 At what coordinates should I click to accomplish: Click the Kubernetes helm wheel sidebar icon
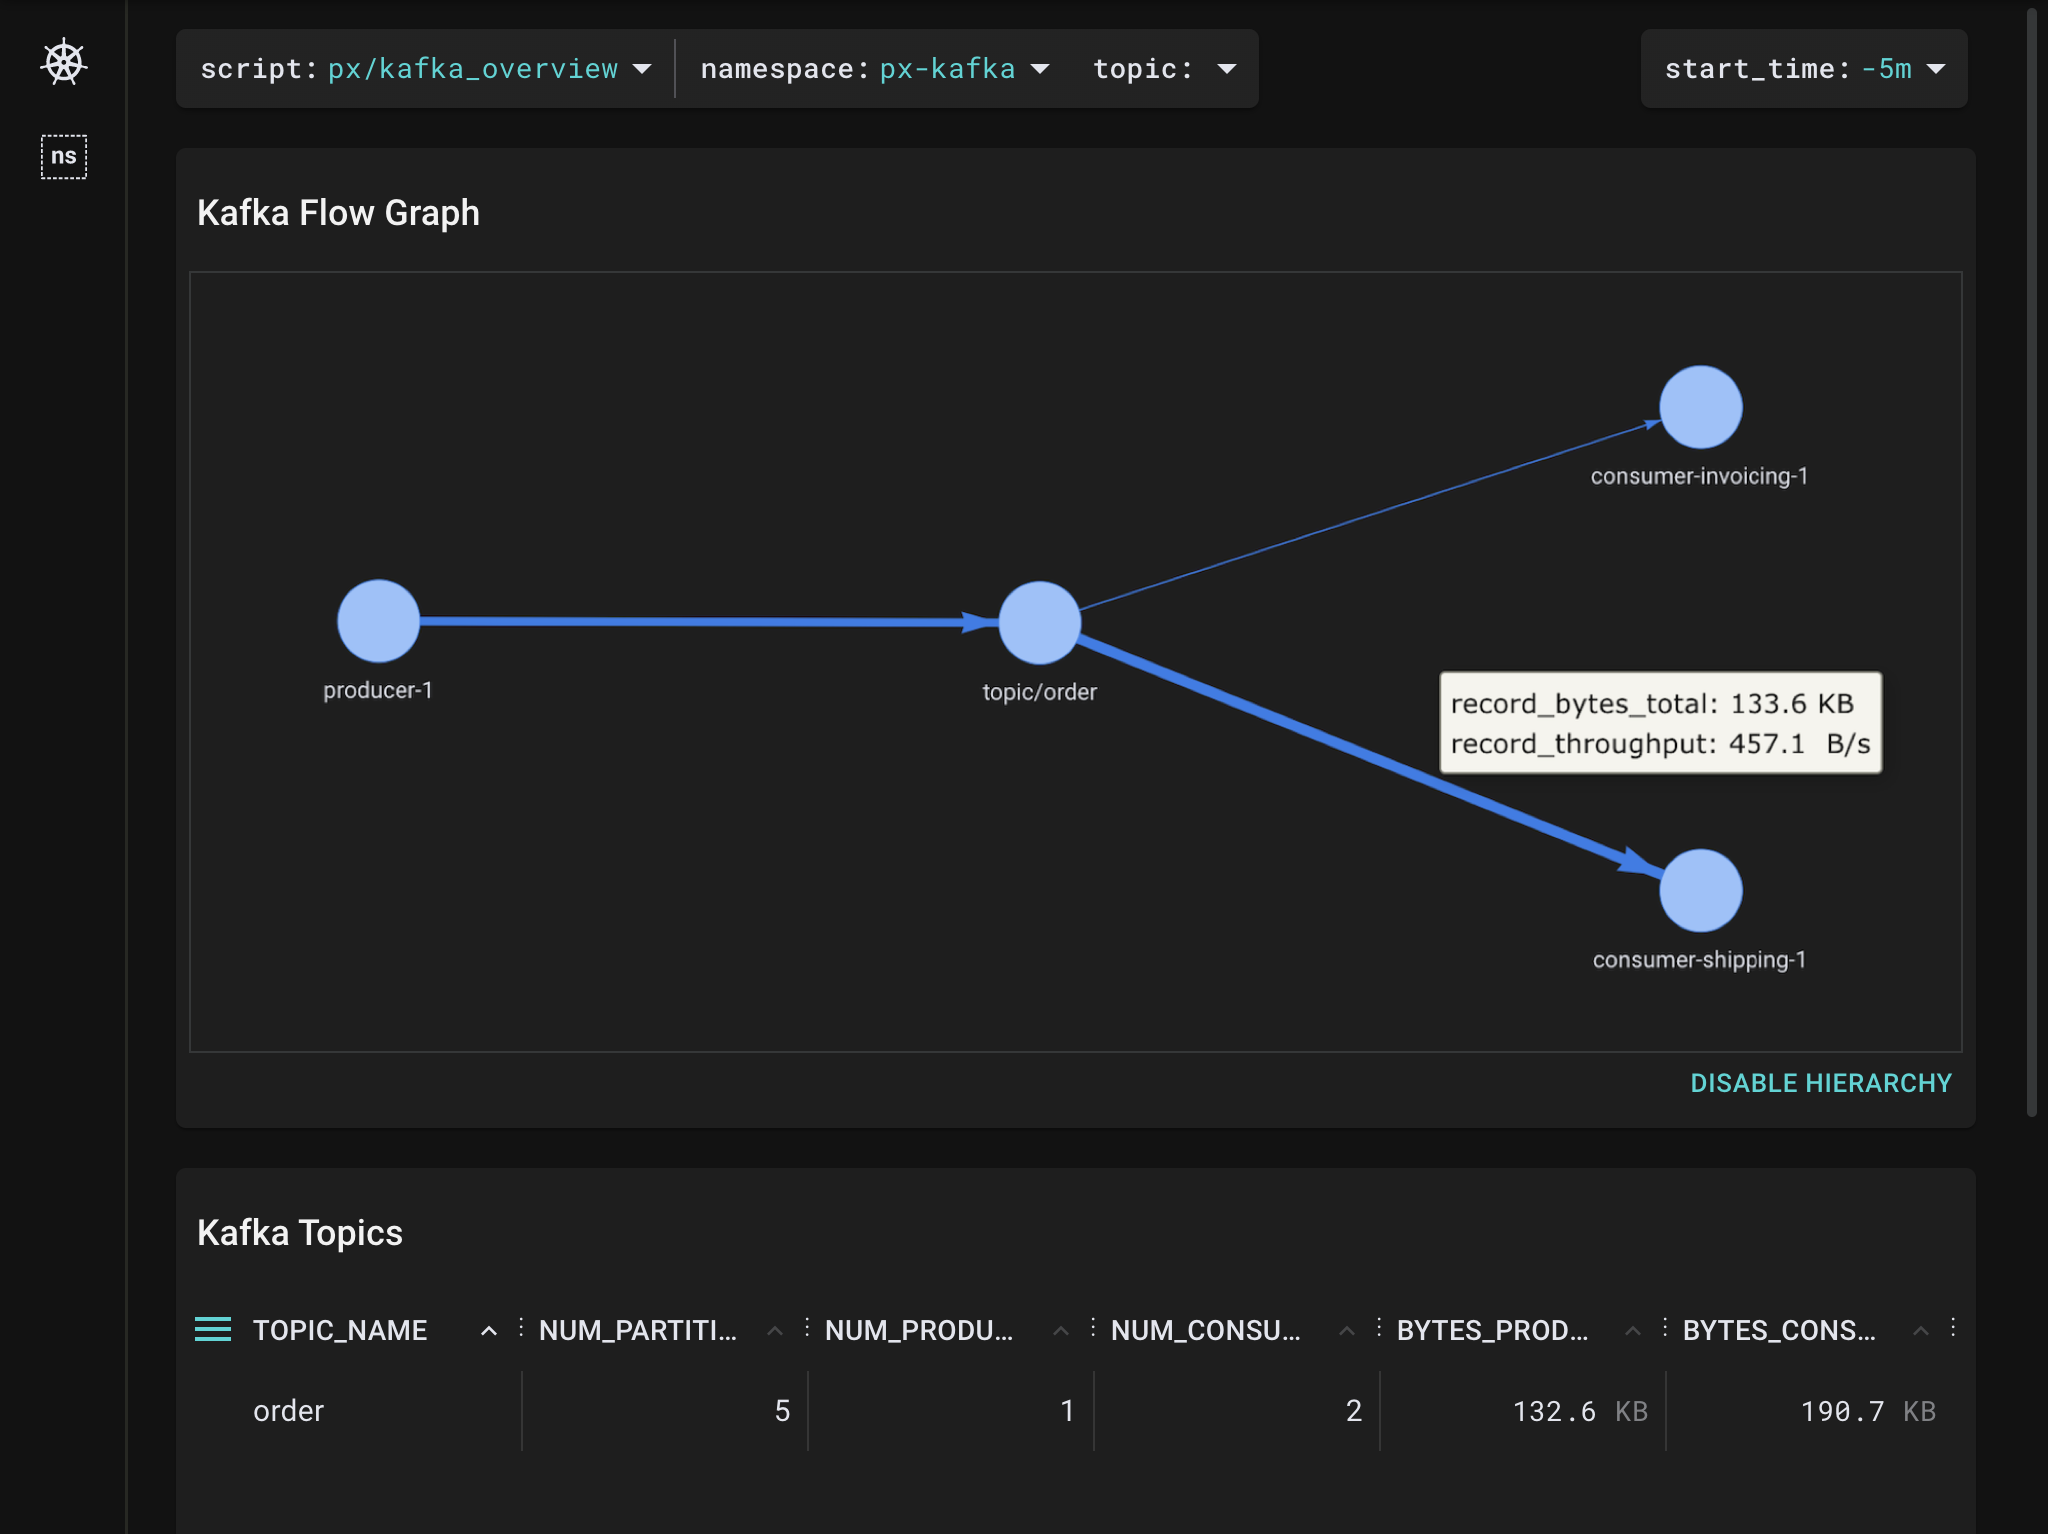coord(63,63)
